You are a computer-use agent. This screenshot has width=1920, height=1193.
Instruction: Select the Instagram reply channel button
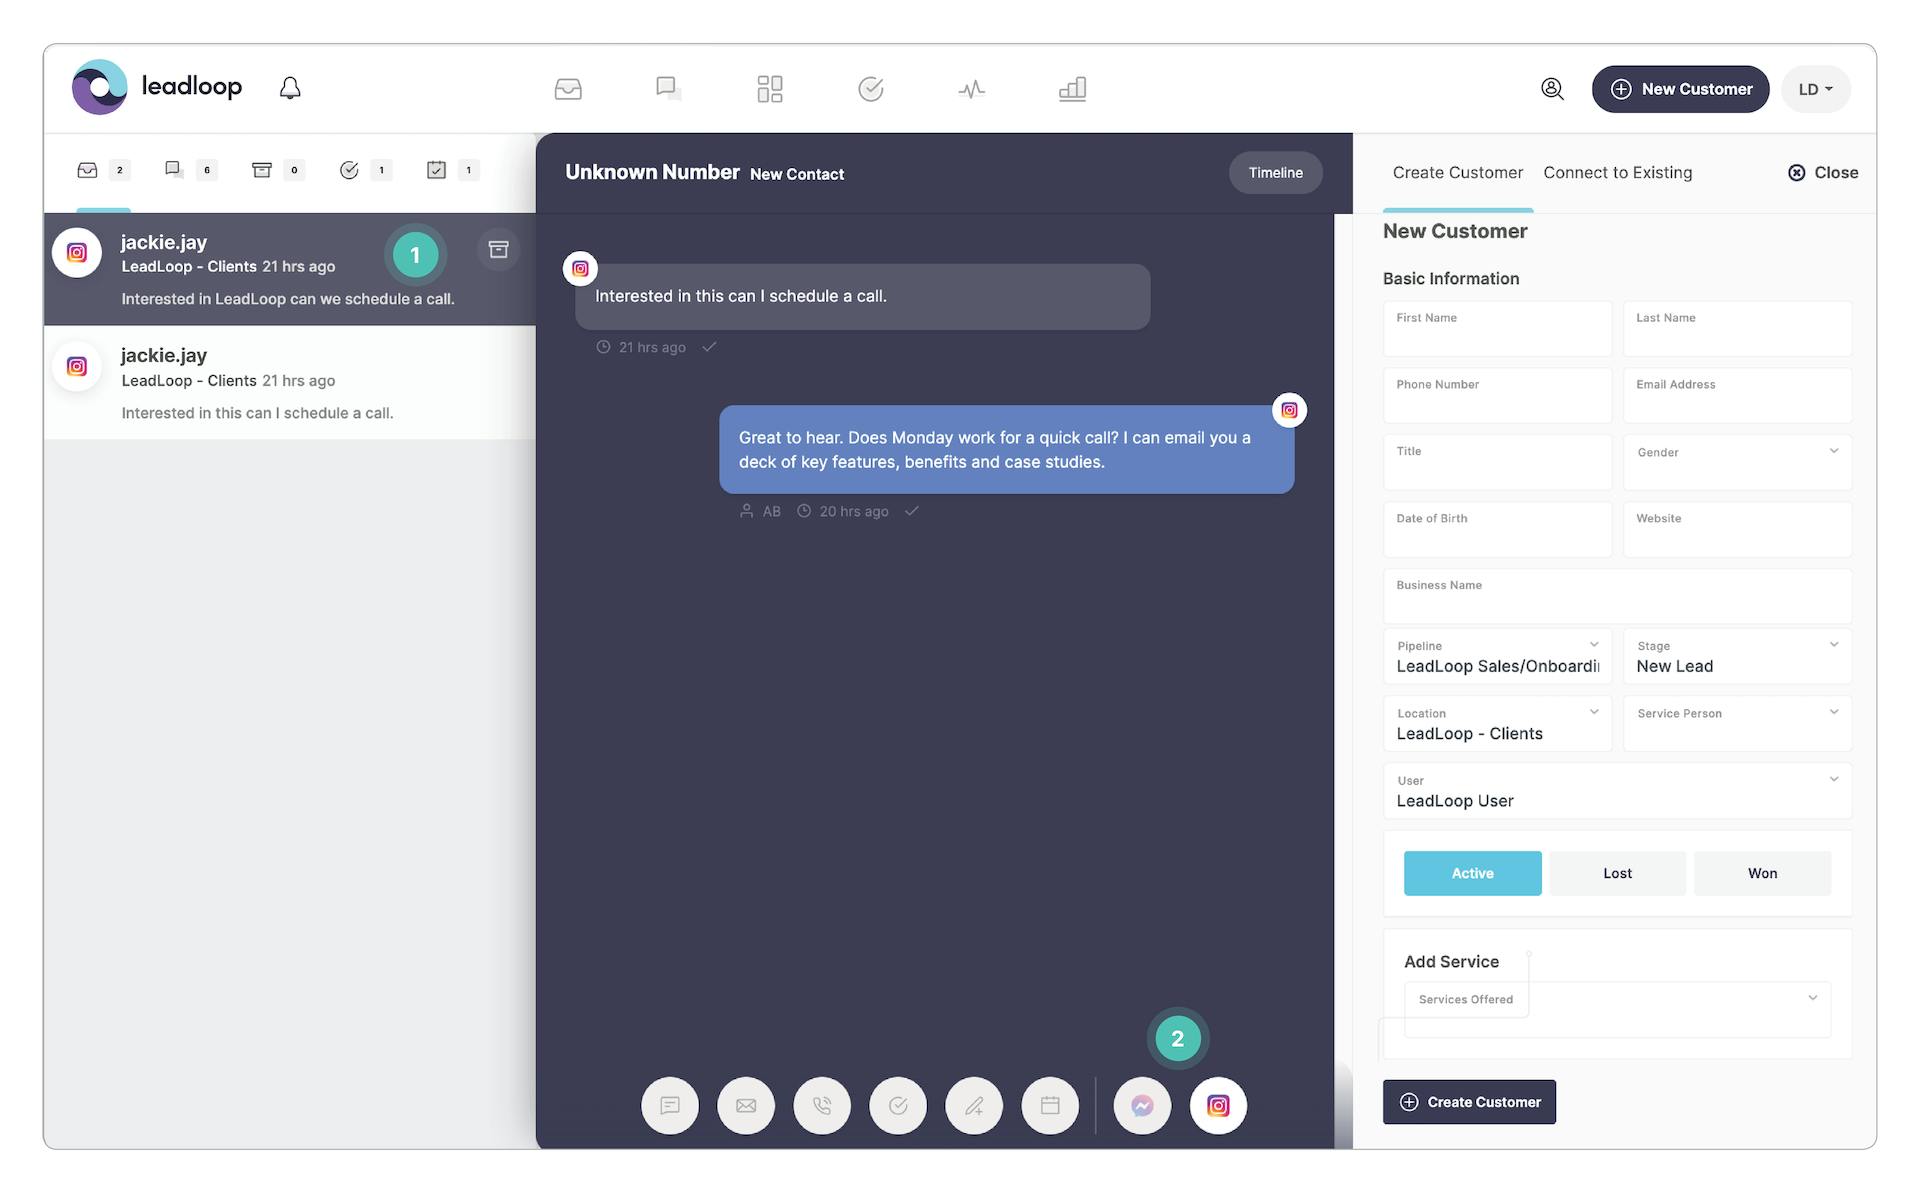point(1217,1105)
